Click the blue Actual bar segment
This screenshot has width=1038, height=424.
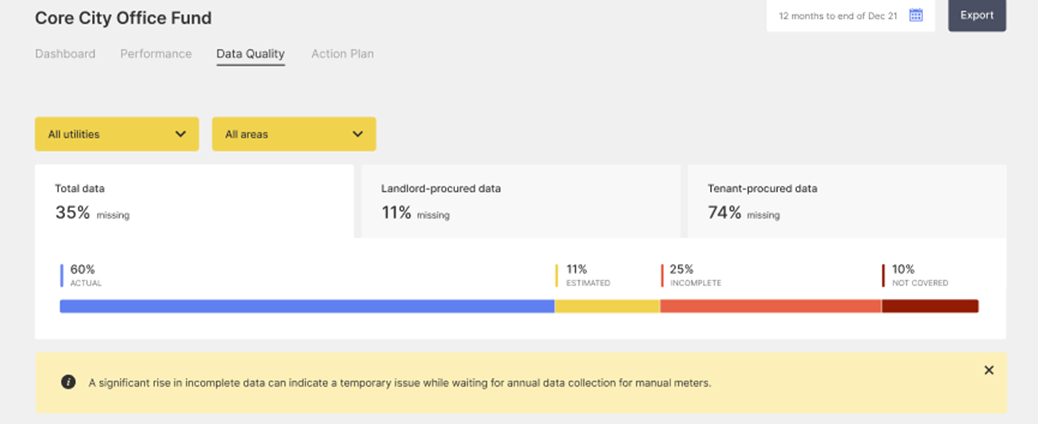pyautogui.click(x=307, y=306)
